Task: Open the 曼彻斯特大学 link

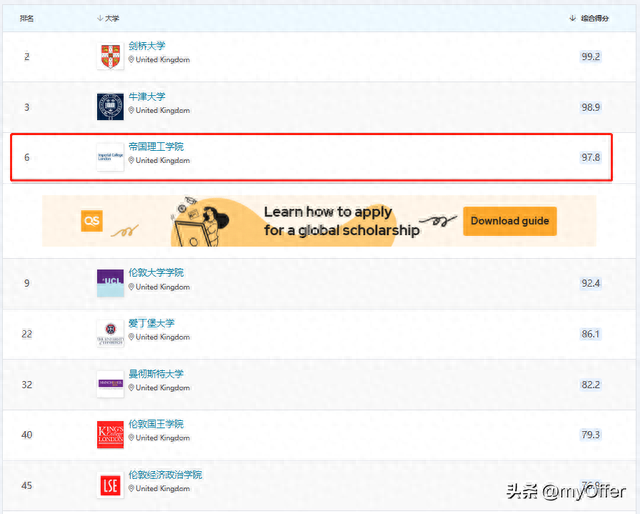Action: pyautogui.click(x=156, y=374)
